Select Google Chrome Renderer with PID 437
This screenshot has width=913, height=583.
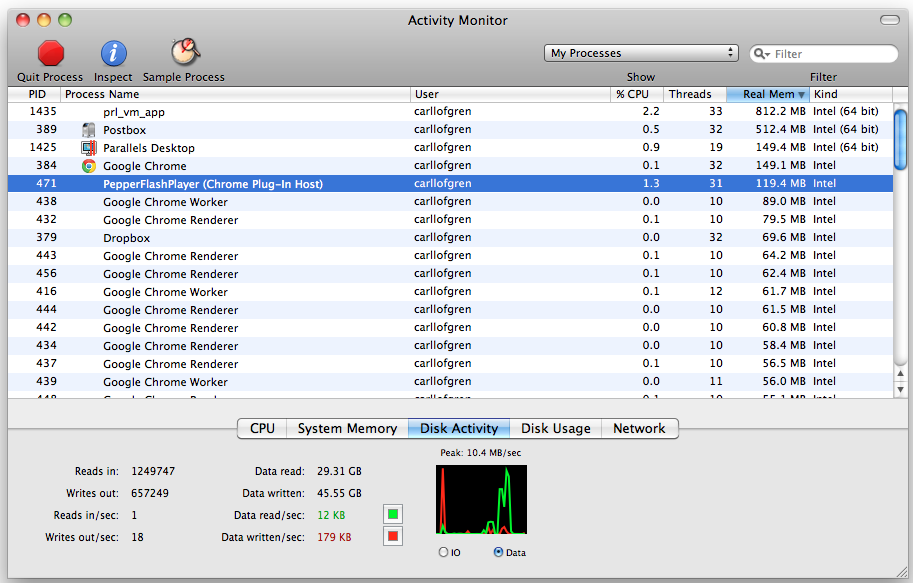click(x=450, y=364)
